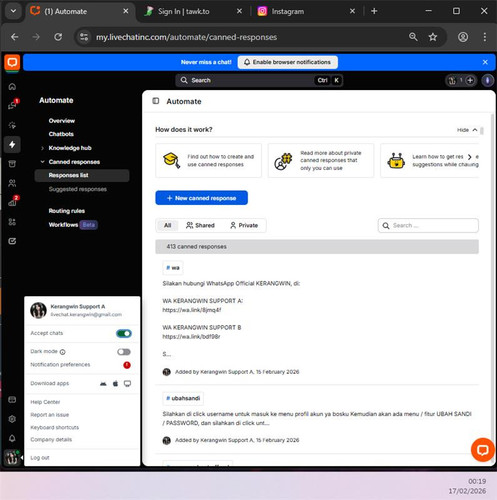The width and height of the screenshot is (497, 500).
Task: Open the site information icon in address bar
Action: [x=84, y=37]
